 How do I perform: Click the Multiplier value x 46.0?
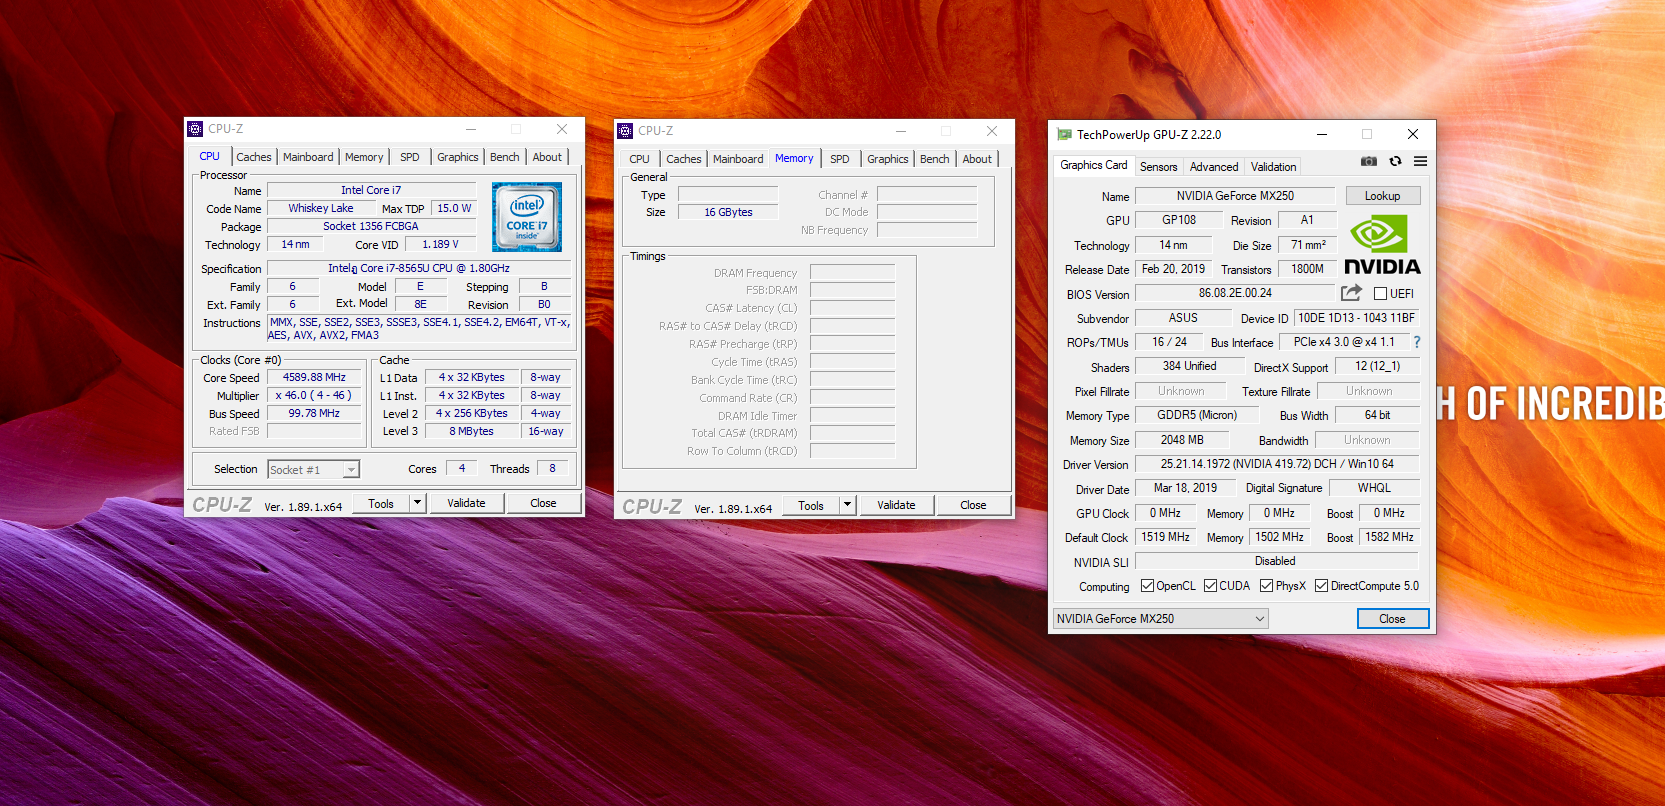point(314,395)
